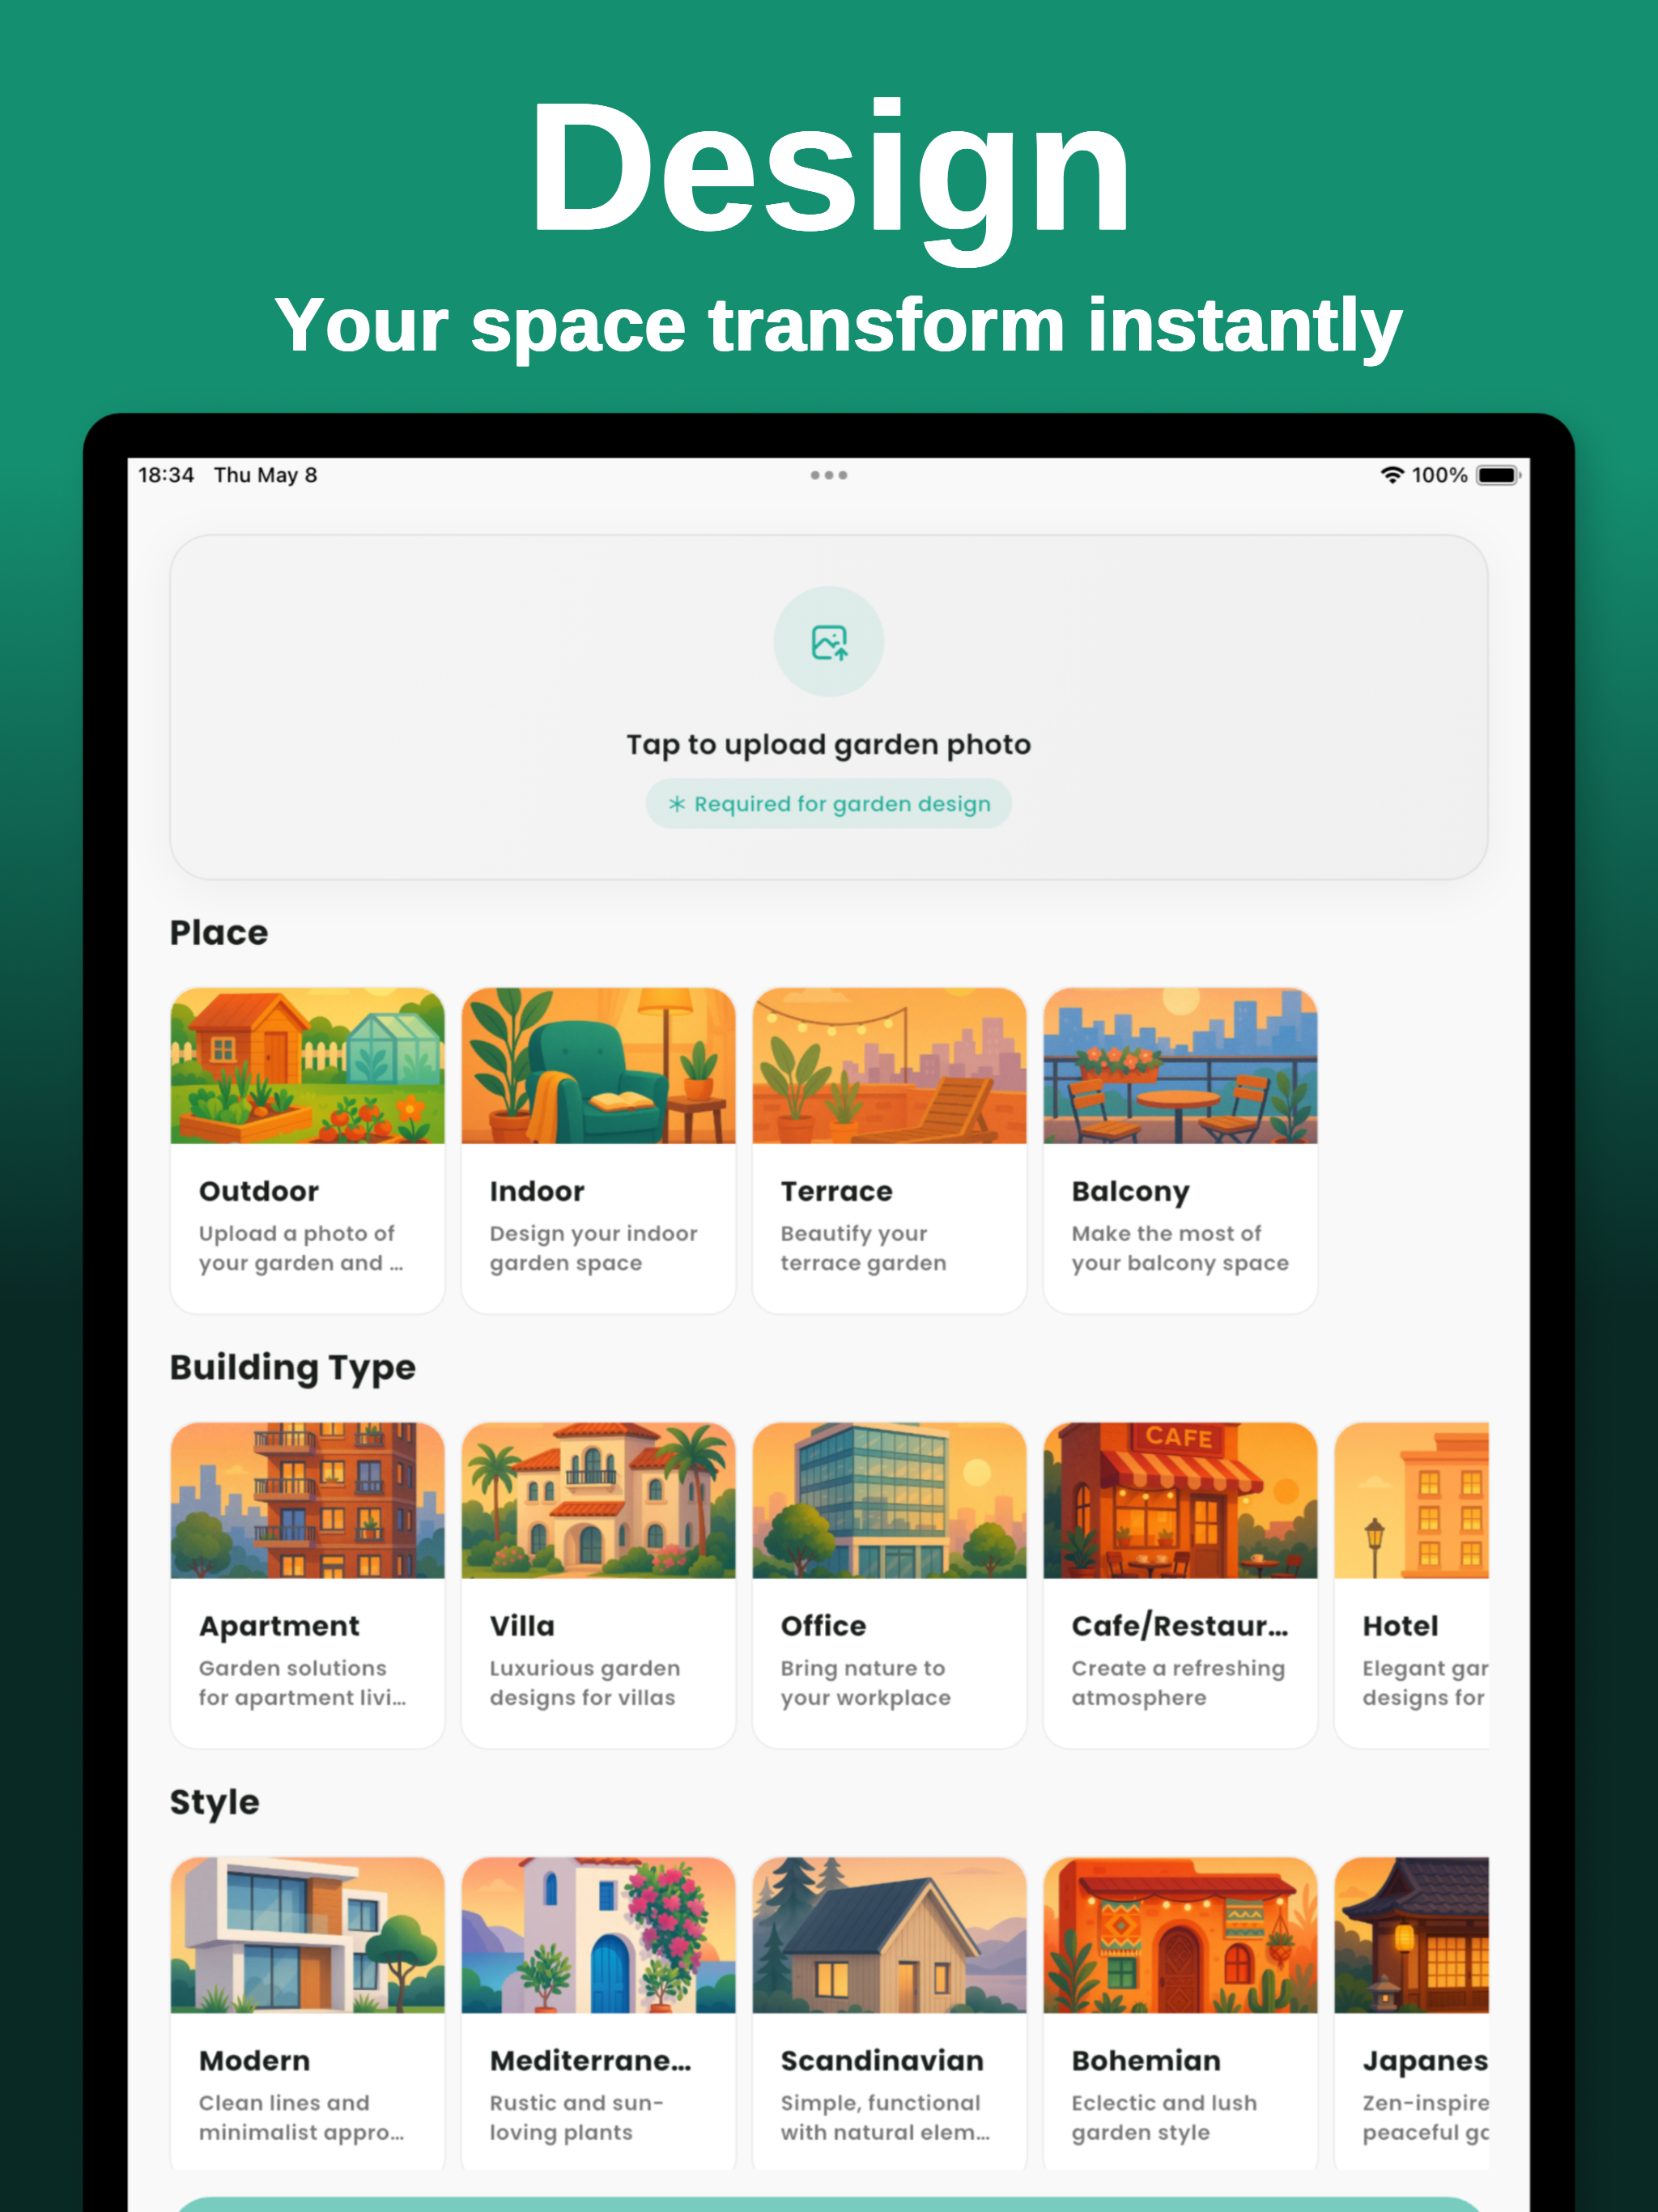Choose the Modern style card
This screenshot has height=2212, width=1658.
[307, 2012]
